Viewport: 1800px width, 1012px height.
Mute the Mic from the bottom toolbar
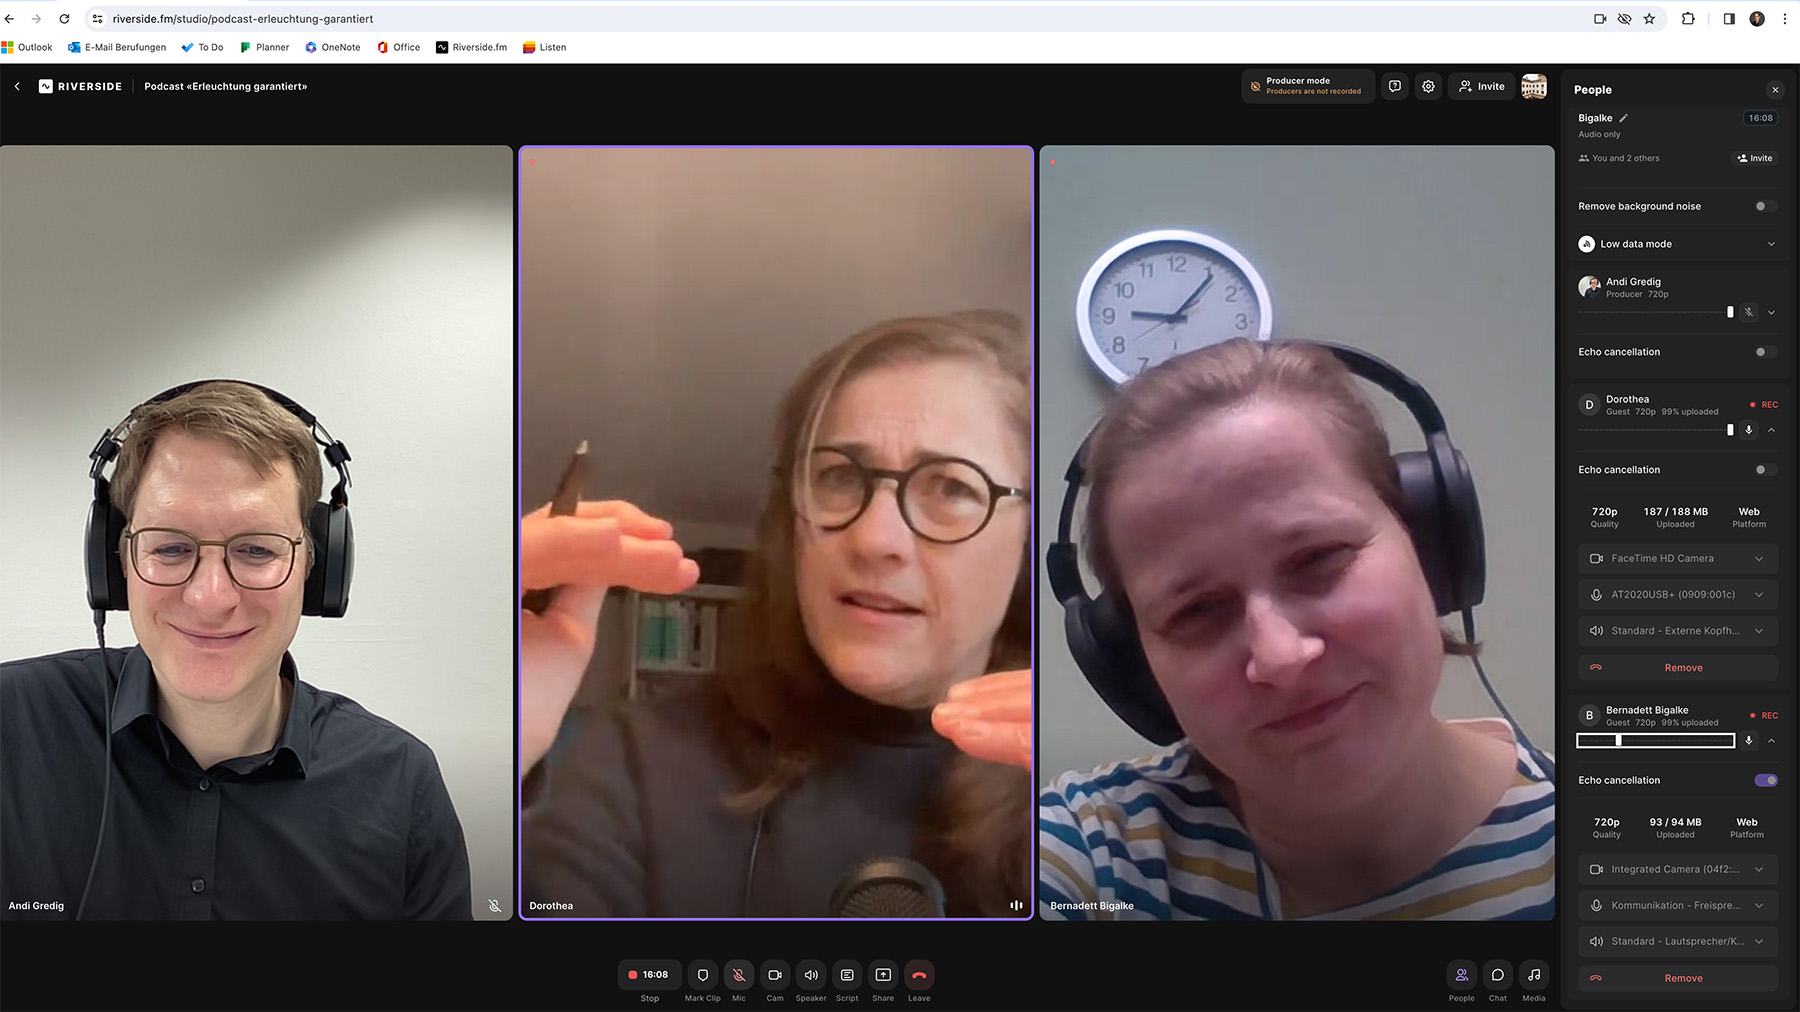coord(738,975)
